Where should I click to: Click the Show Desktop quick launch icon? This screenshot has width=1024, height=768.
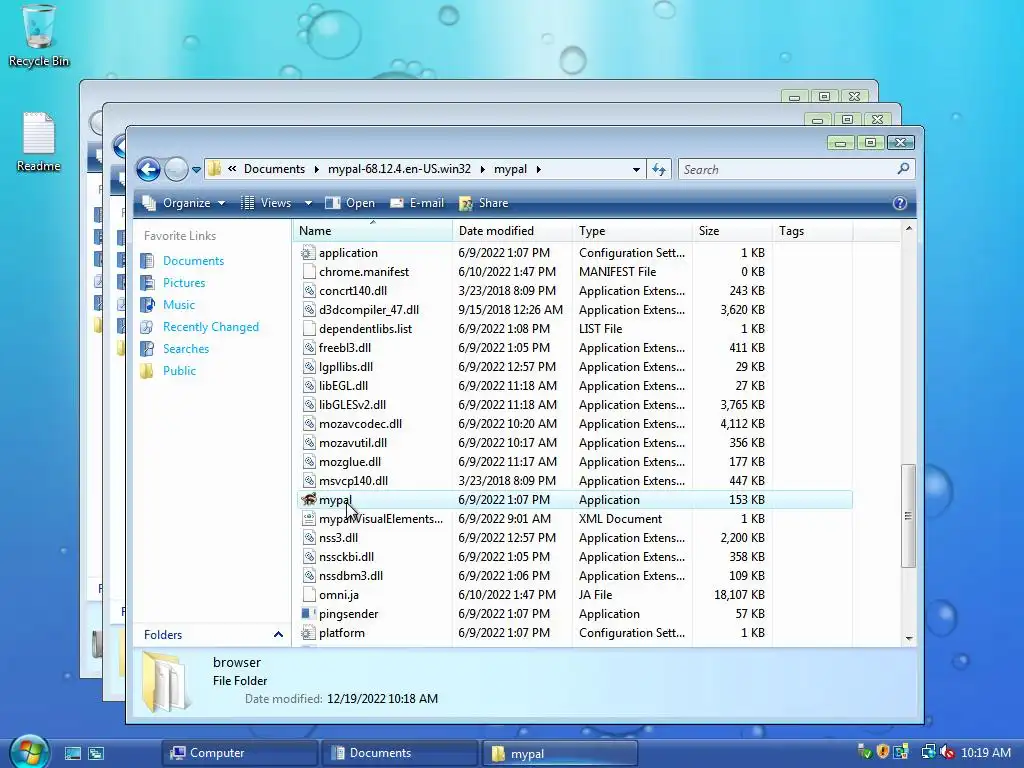click(x=72, y=753)
